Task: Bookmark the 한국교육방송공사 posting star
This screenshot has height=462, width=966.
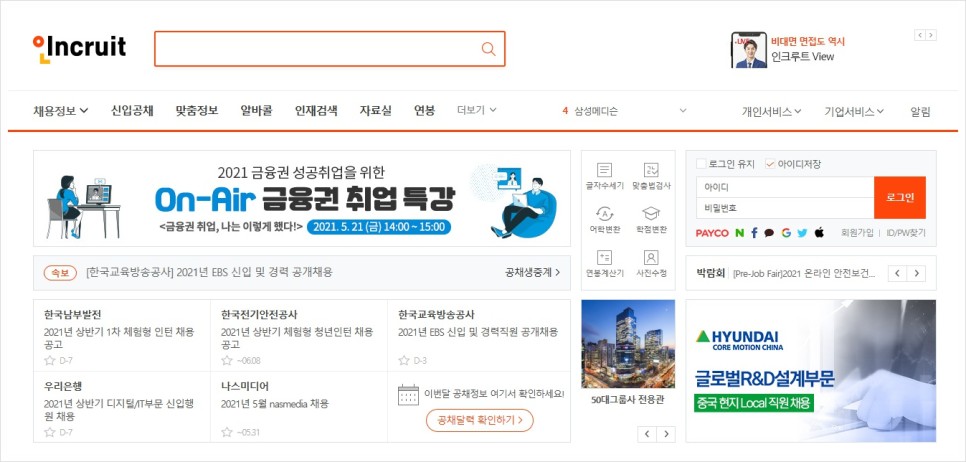Action: (404, 360)
